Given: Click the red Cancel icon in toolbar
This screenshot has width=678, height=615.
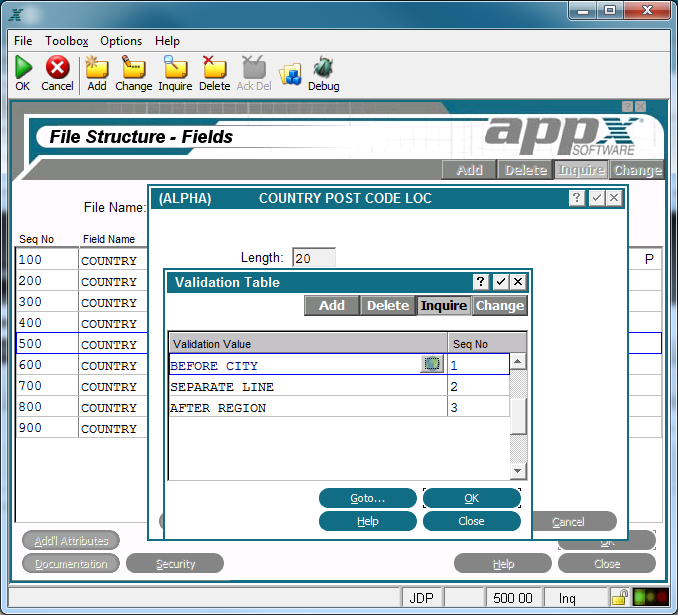Looking at the screenshot, I should 58,67.
